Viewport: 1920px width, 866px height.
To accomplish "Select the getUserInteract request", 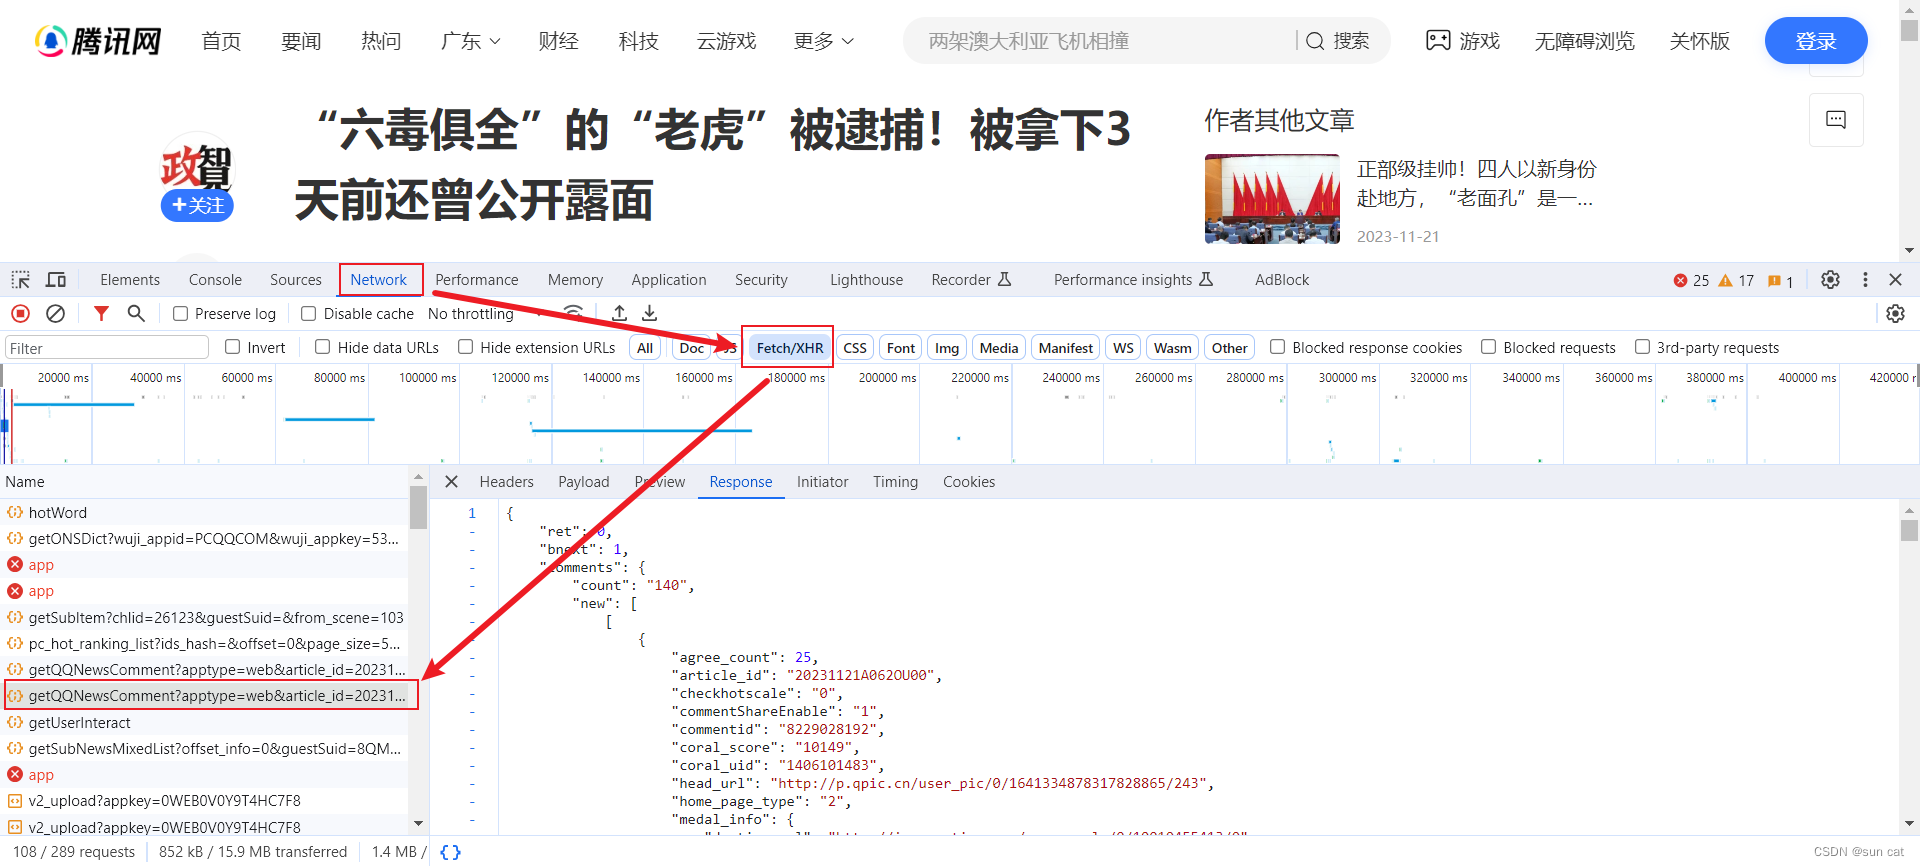I will tap(204, 722).
